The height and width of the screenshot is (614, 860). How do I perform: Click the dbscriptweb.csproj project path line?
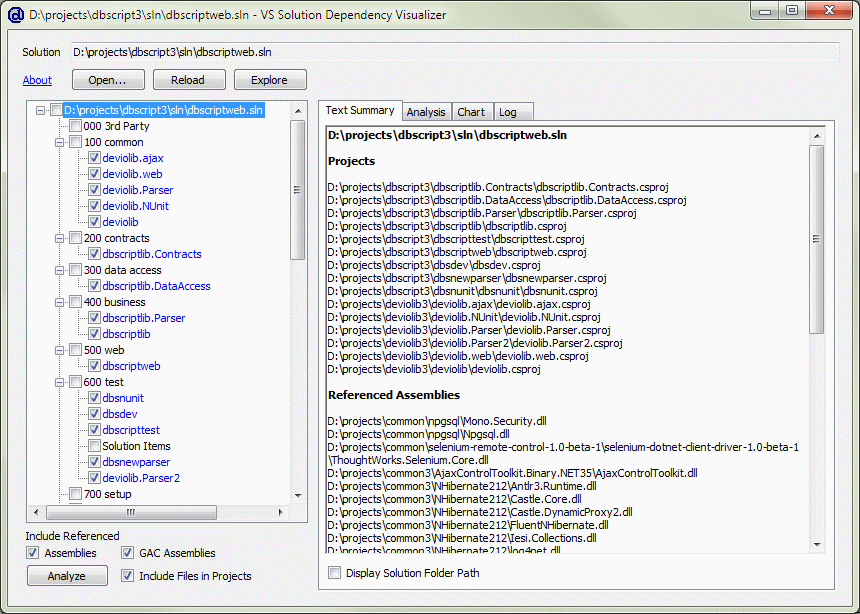457,252
